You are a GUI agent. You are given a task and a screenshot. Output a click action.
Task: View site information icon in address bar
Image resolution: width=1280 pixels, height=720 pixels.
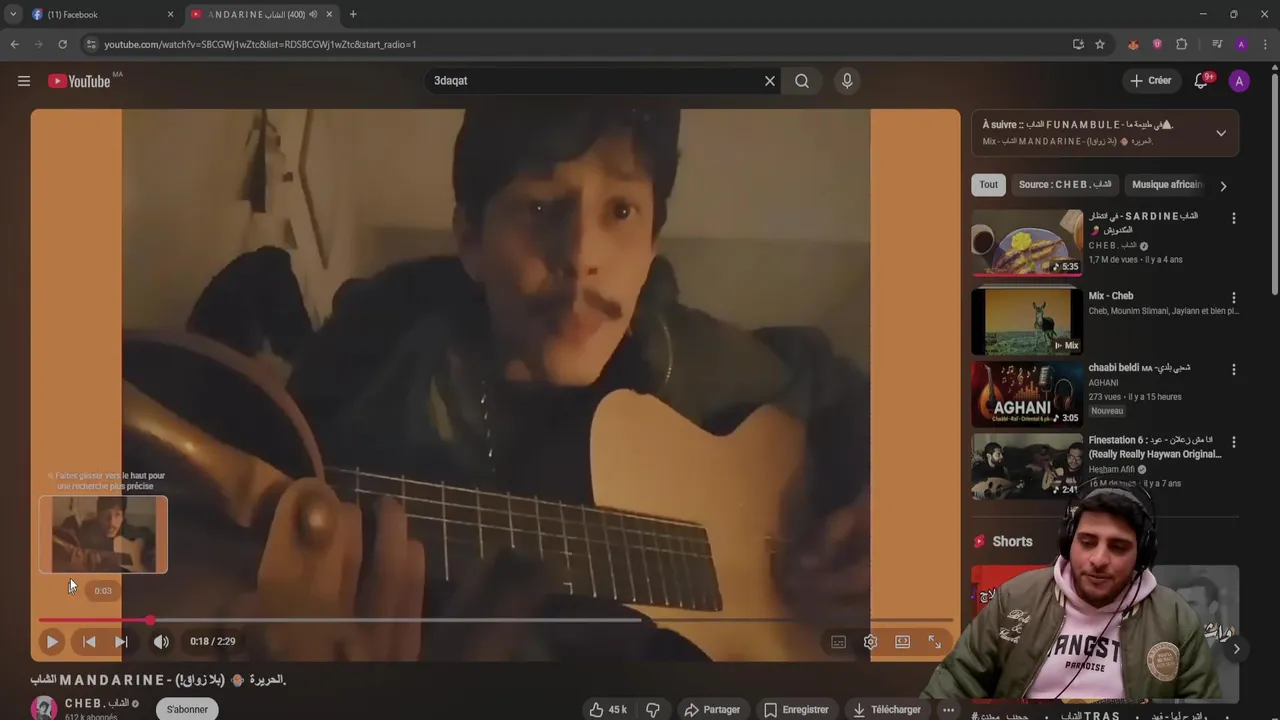point(91,44)
